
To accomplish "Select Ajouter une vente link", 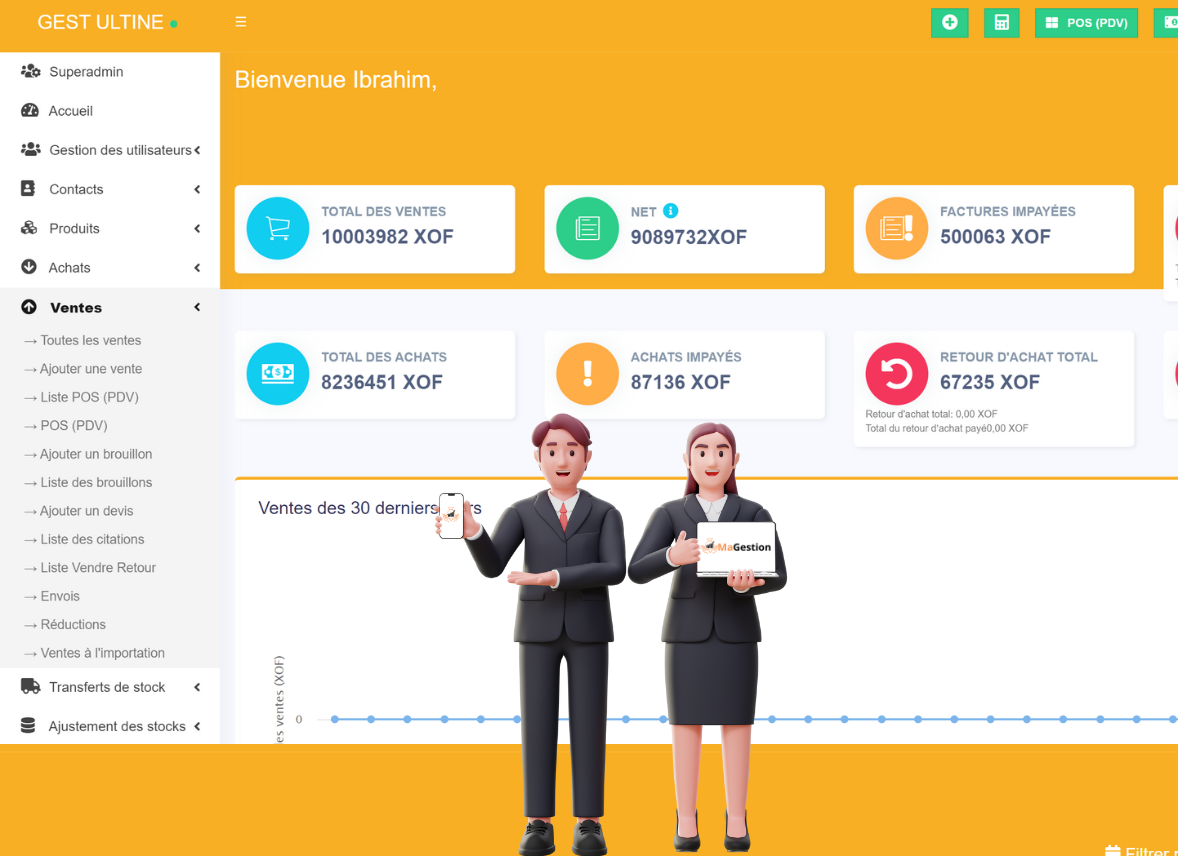I will click(90, 369).
